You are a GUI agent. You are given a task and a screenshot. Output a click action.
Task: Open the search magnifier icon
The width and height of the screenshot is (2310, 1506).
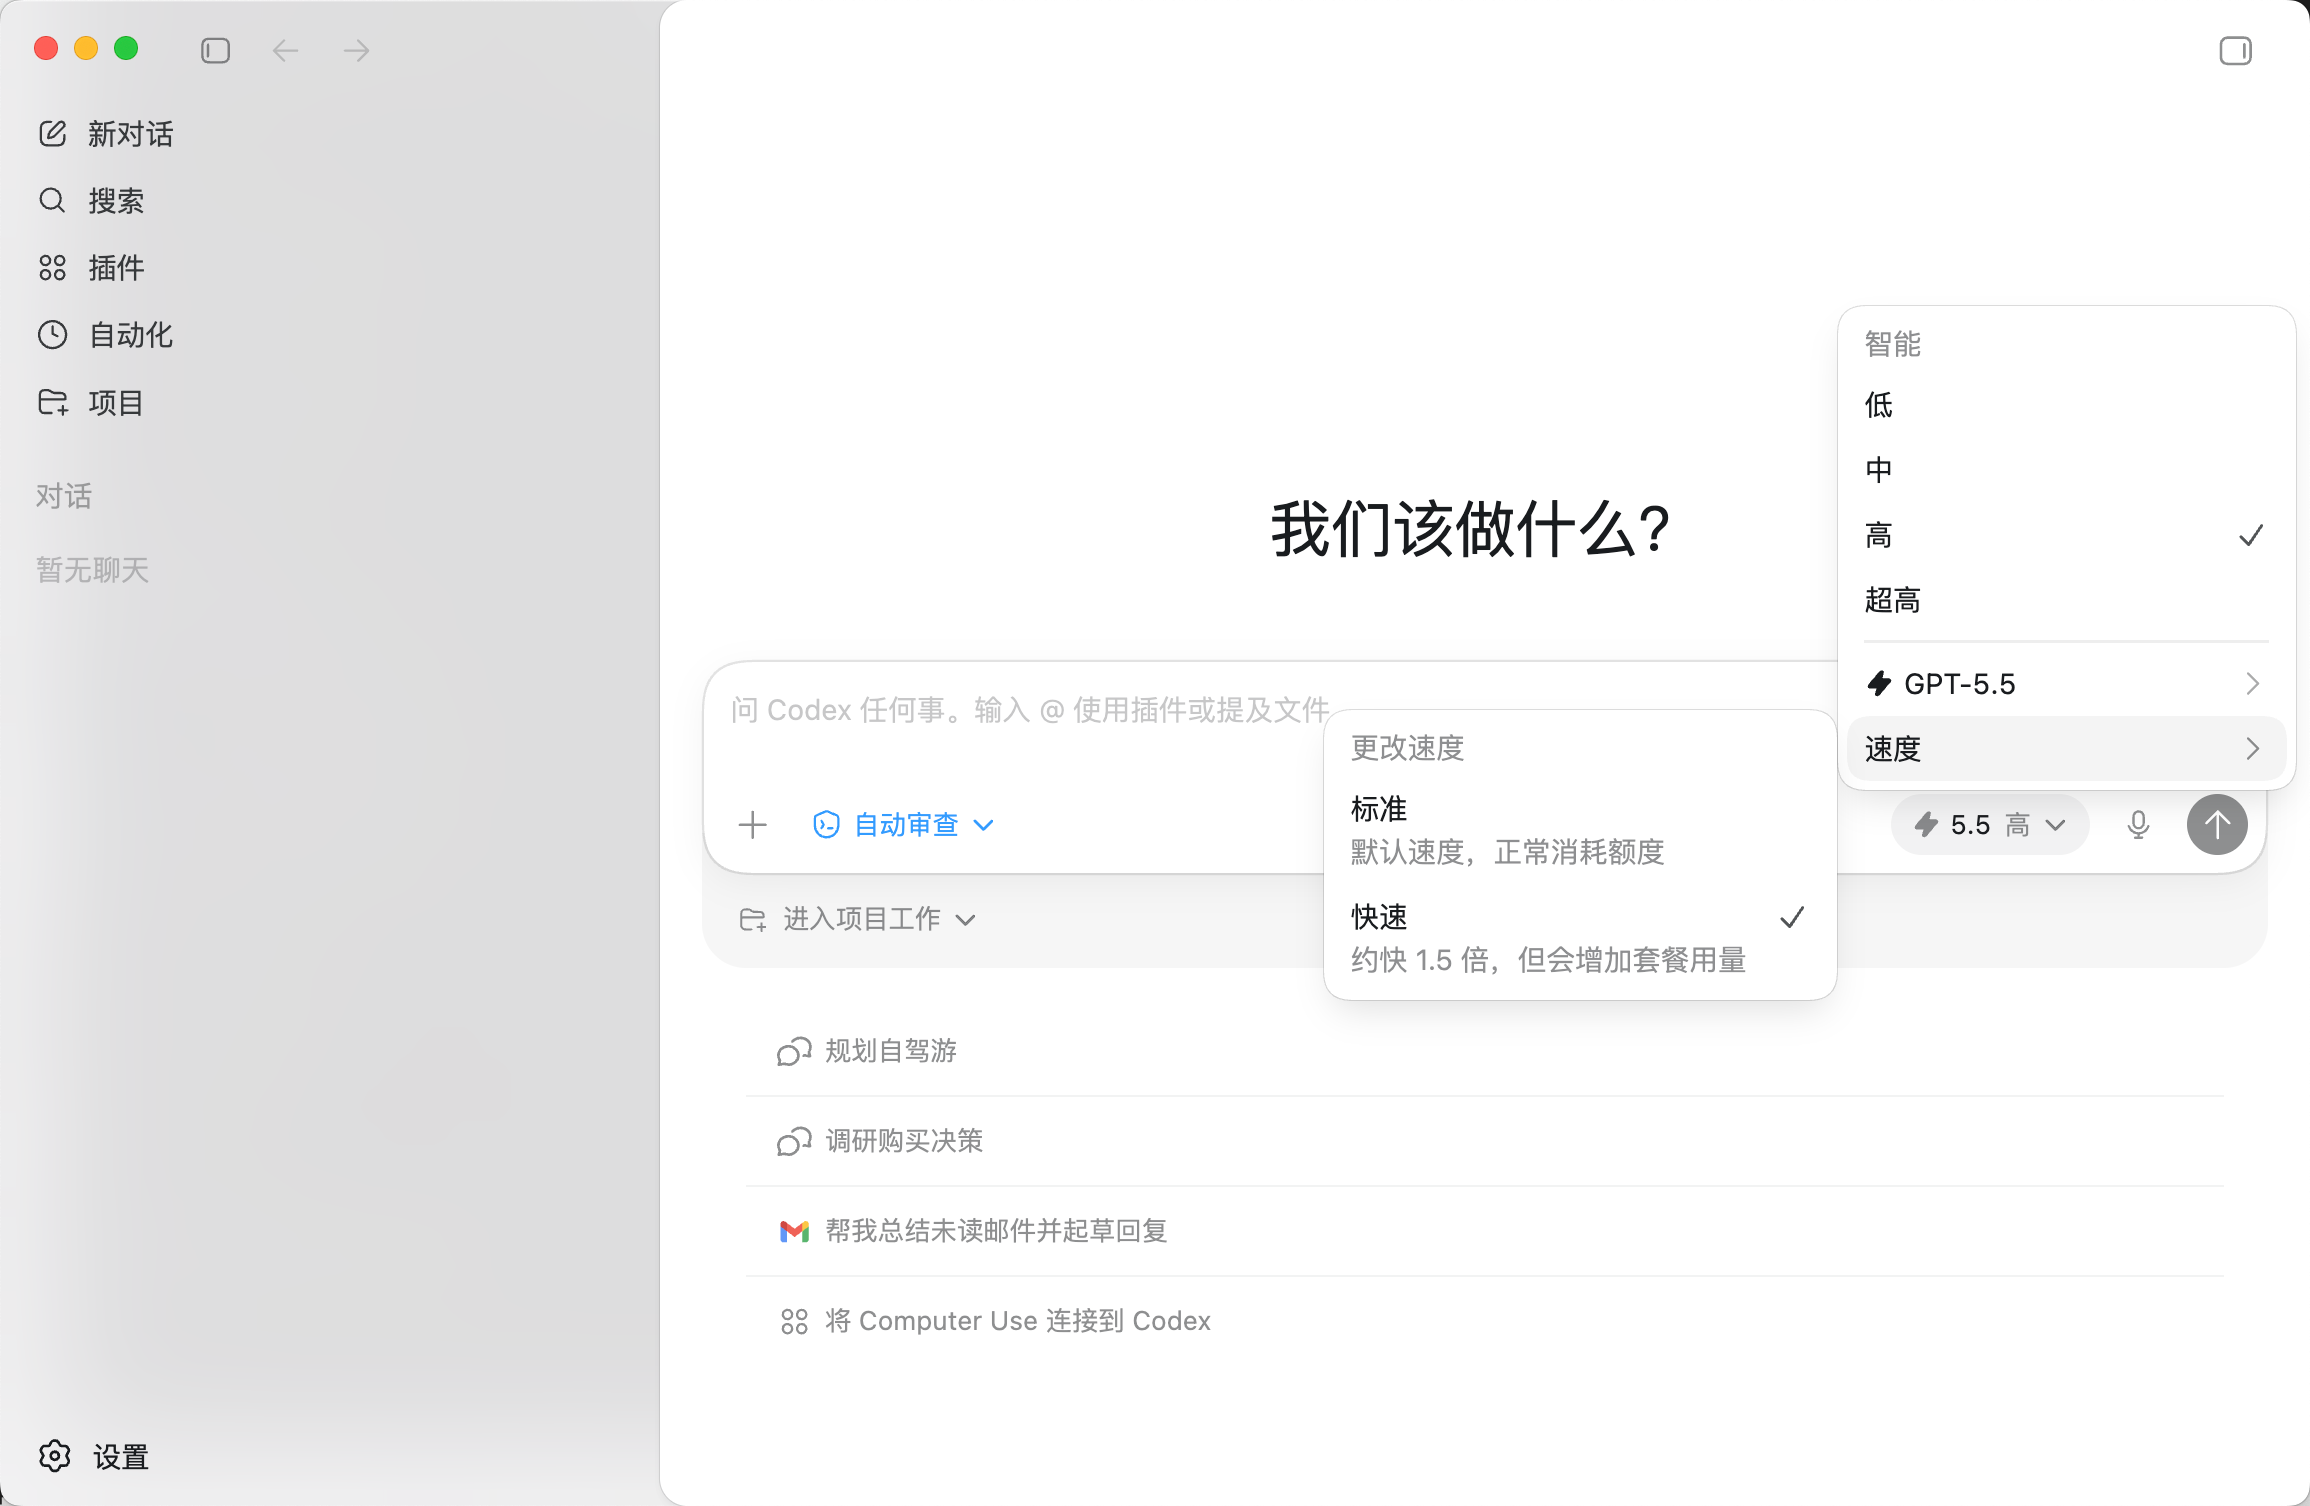(52, 200)
